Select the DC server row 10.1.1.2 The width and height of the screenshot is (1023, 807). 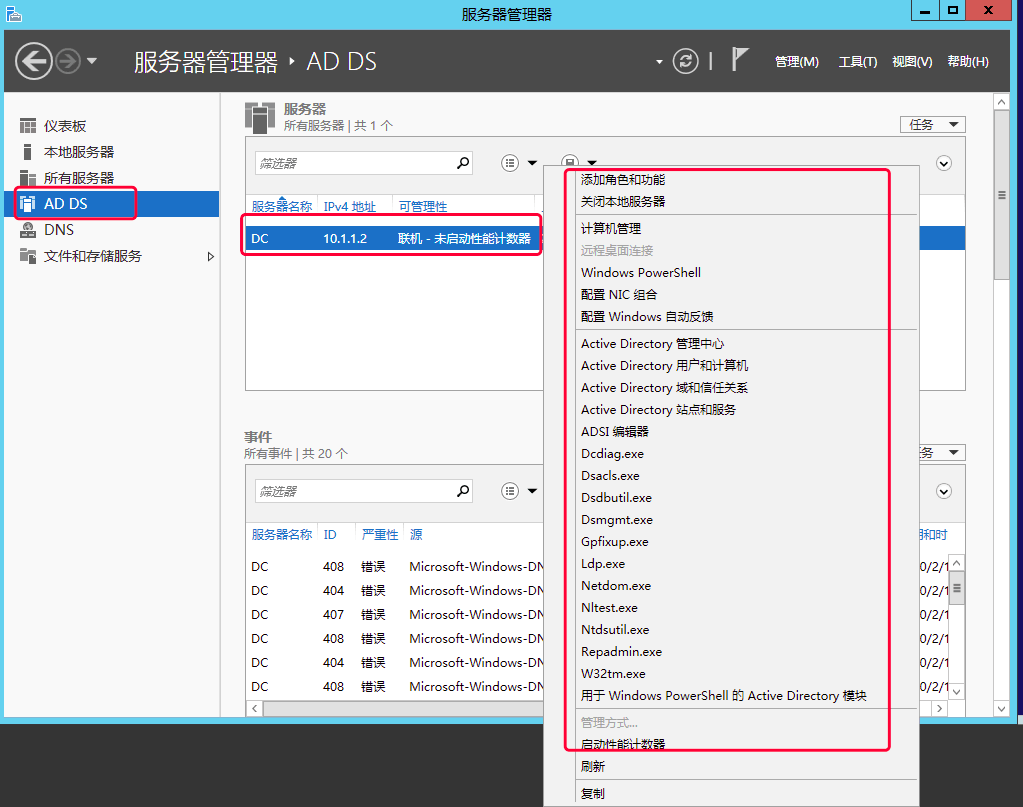point(393,238)
